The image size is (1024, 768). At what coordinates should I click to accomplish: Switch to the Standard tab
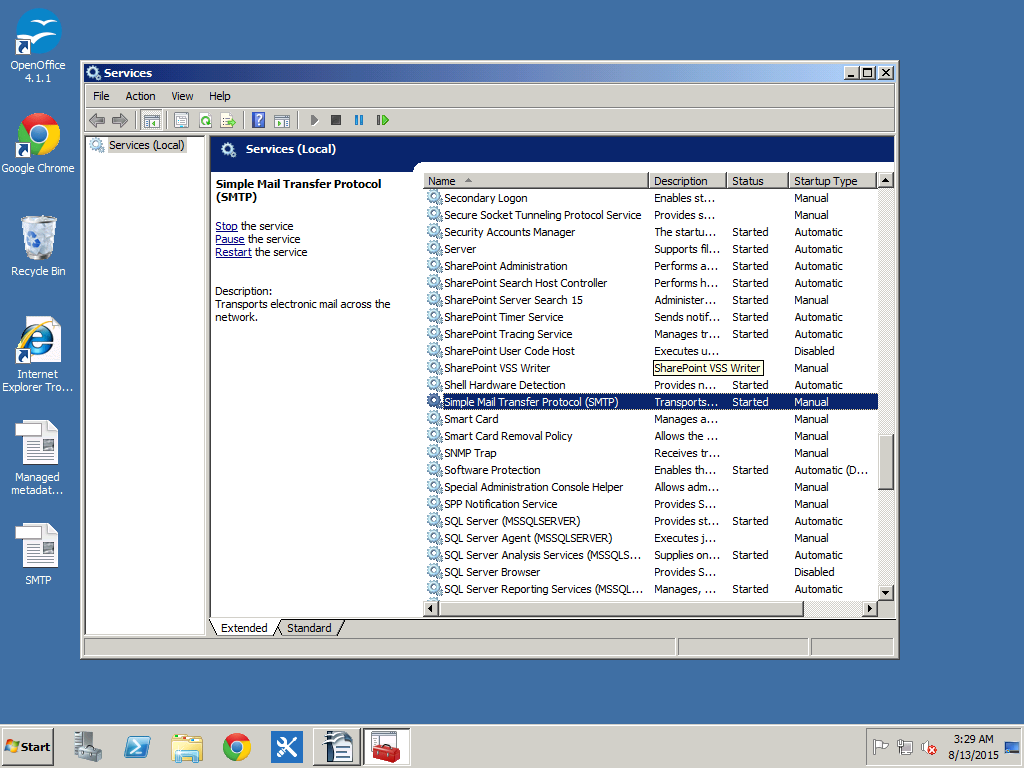click(309, 628)
